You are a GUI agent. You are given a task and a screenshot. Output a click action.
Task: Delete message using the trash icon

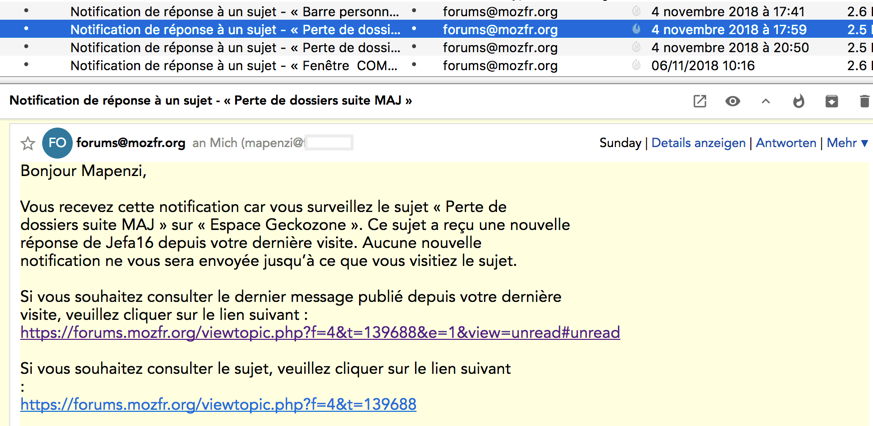[864, 101]
